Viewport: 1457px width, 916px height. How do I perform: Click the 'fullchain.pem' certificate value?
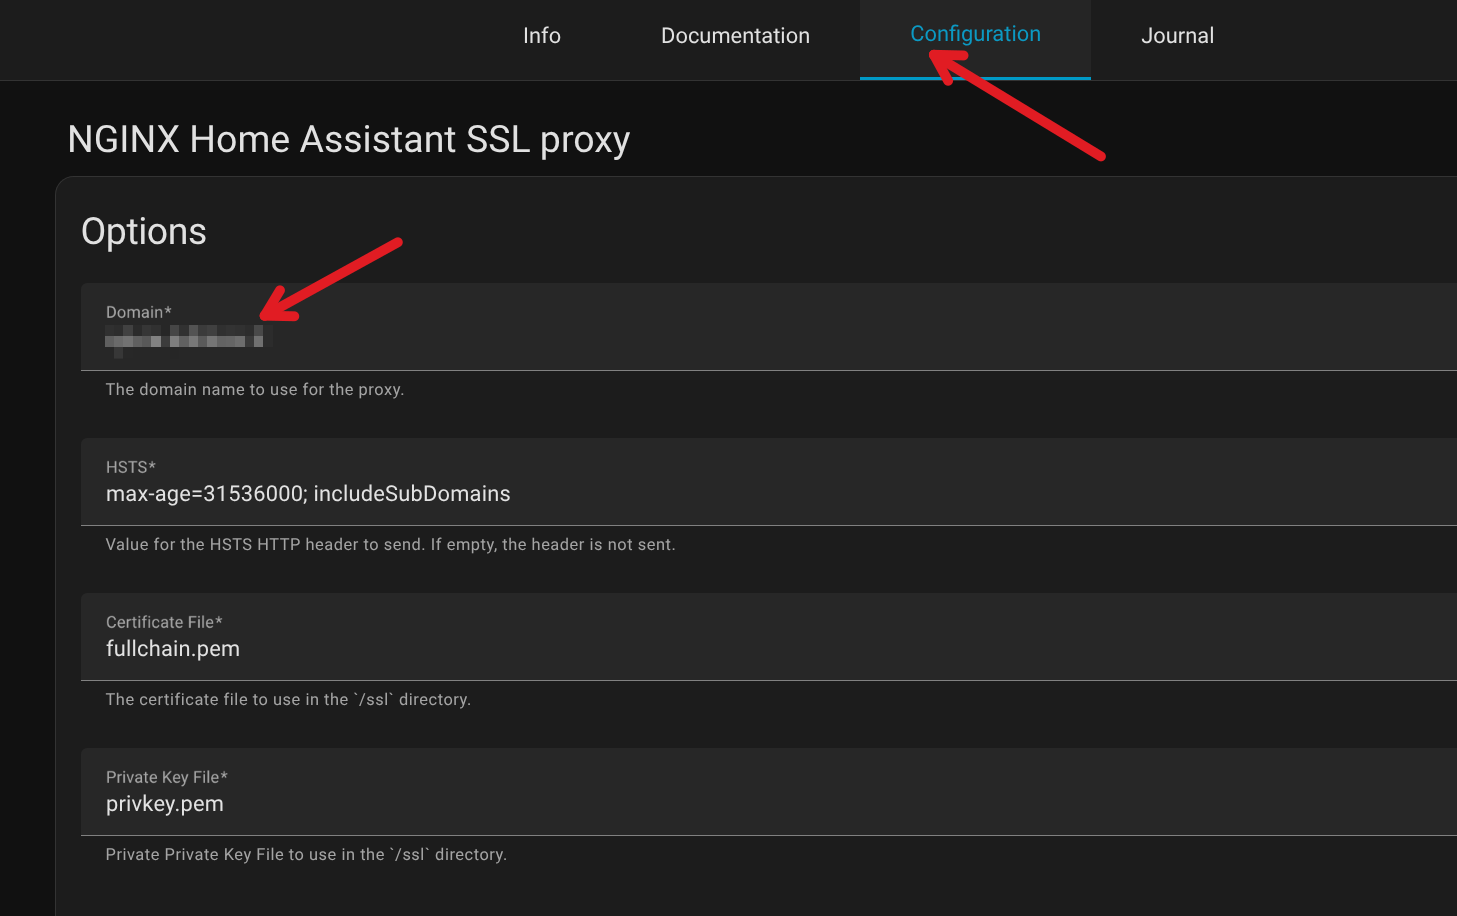(173, 649)
